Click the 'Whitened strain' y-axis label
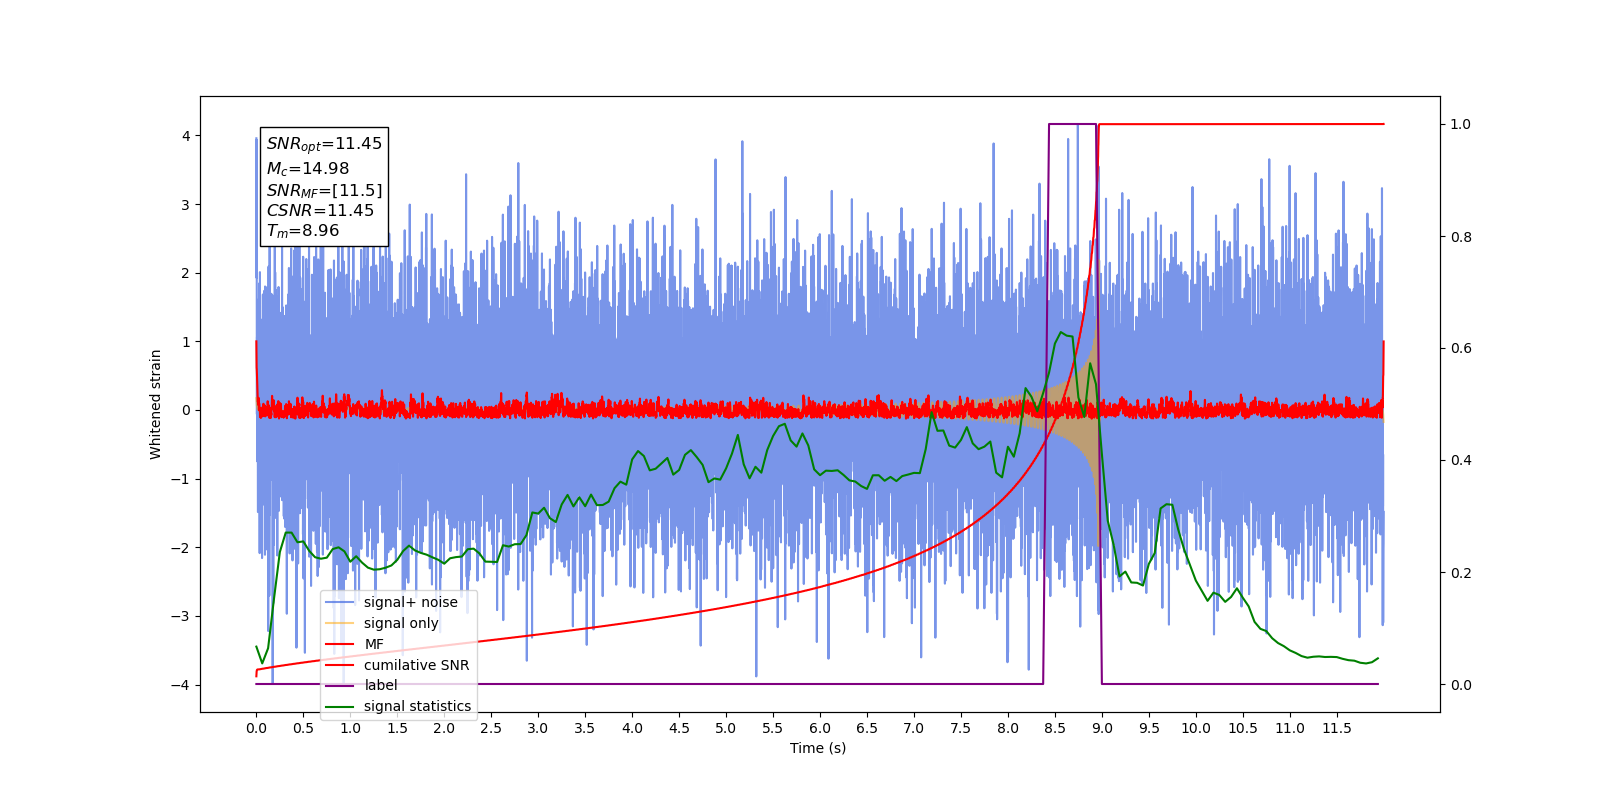The image size is (1600, 800). pos(156,404)
